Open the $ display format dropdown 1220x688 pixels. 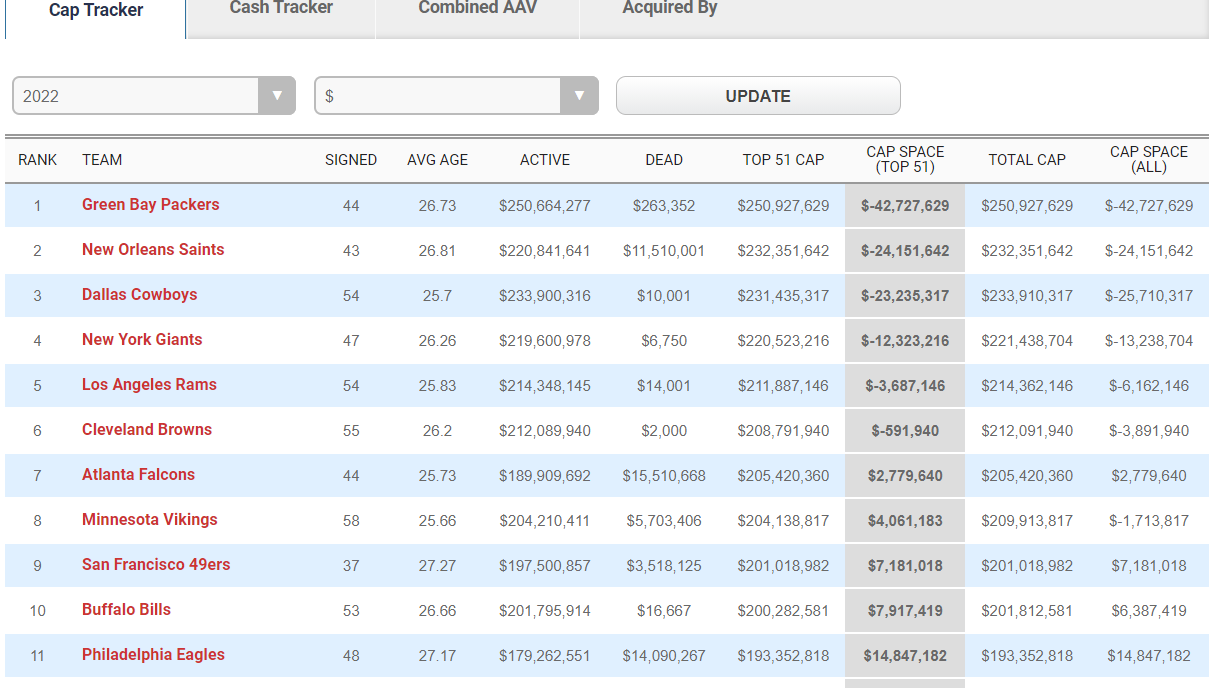[456, 96]
